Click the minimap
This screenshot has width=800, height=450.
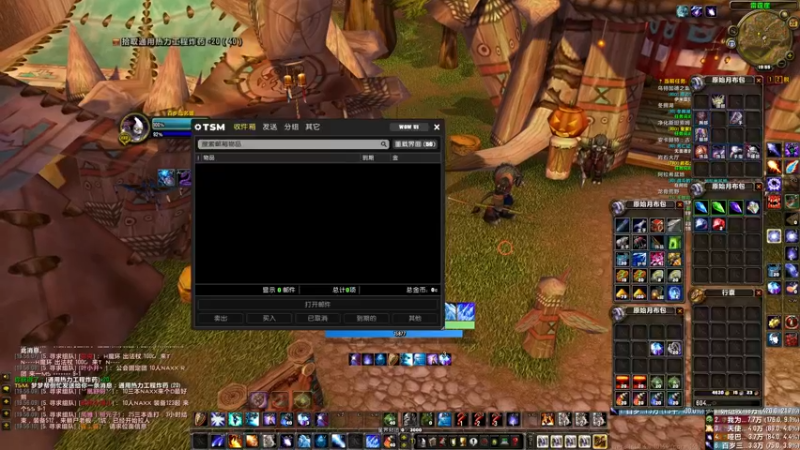click(x=763, y=37)
